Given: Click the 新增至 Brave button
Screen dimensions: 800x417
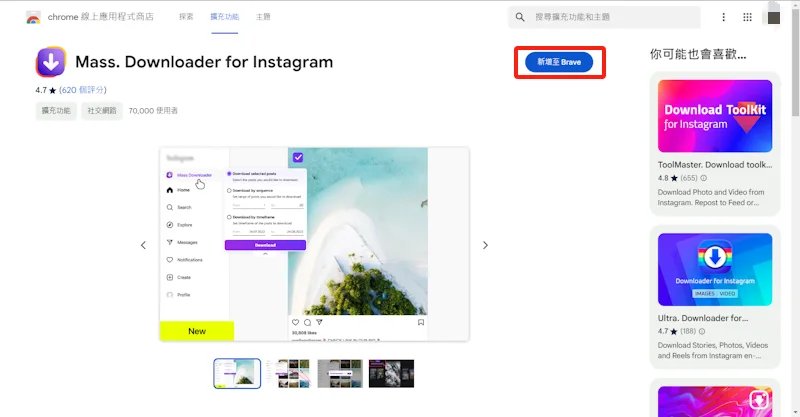Looking at the screenshot, I should click(x=559, y=62).
